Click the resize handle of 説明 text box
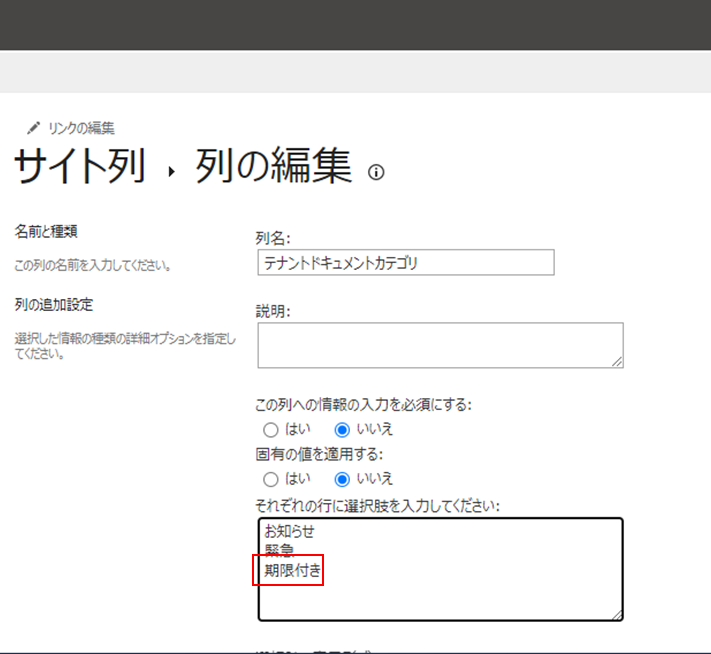 click(x=617, y=362)
